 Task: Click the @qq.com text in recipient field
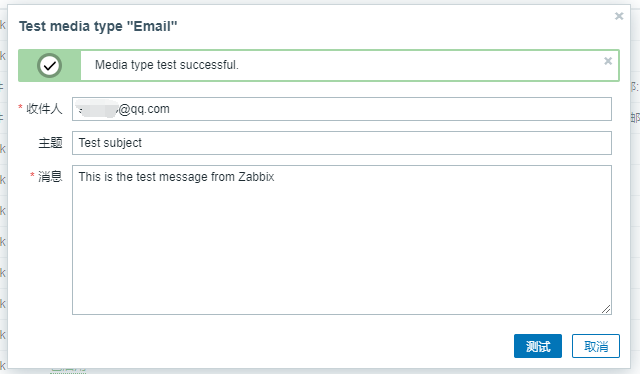pos(144,109)
